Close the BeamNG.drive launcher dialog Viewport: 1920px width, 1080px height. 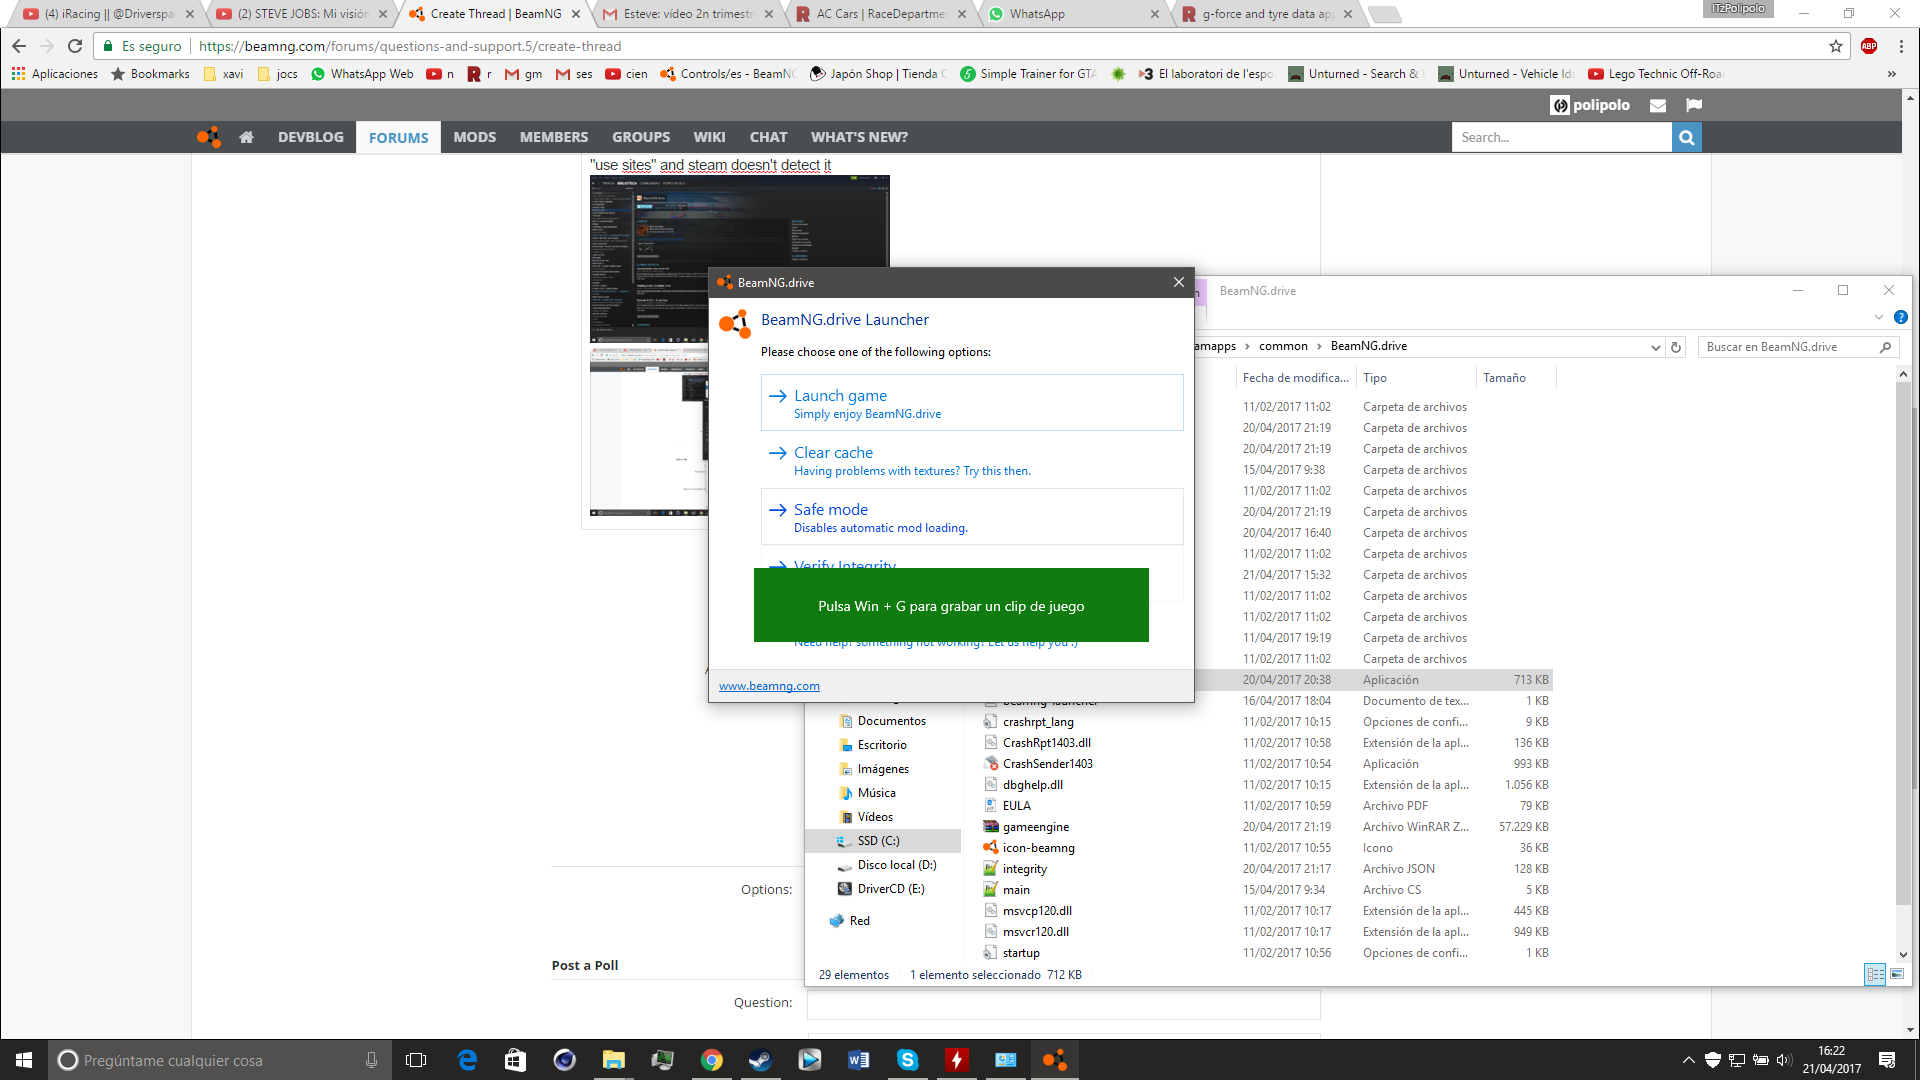pos(1179,282)
